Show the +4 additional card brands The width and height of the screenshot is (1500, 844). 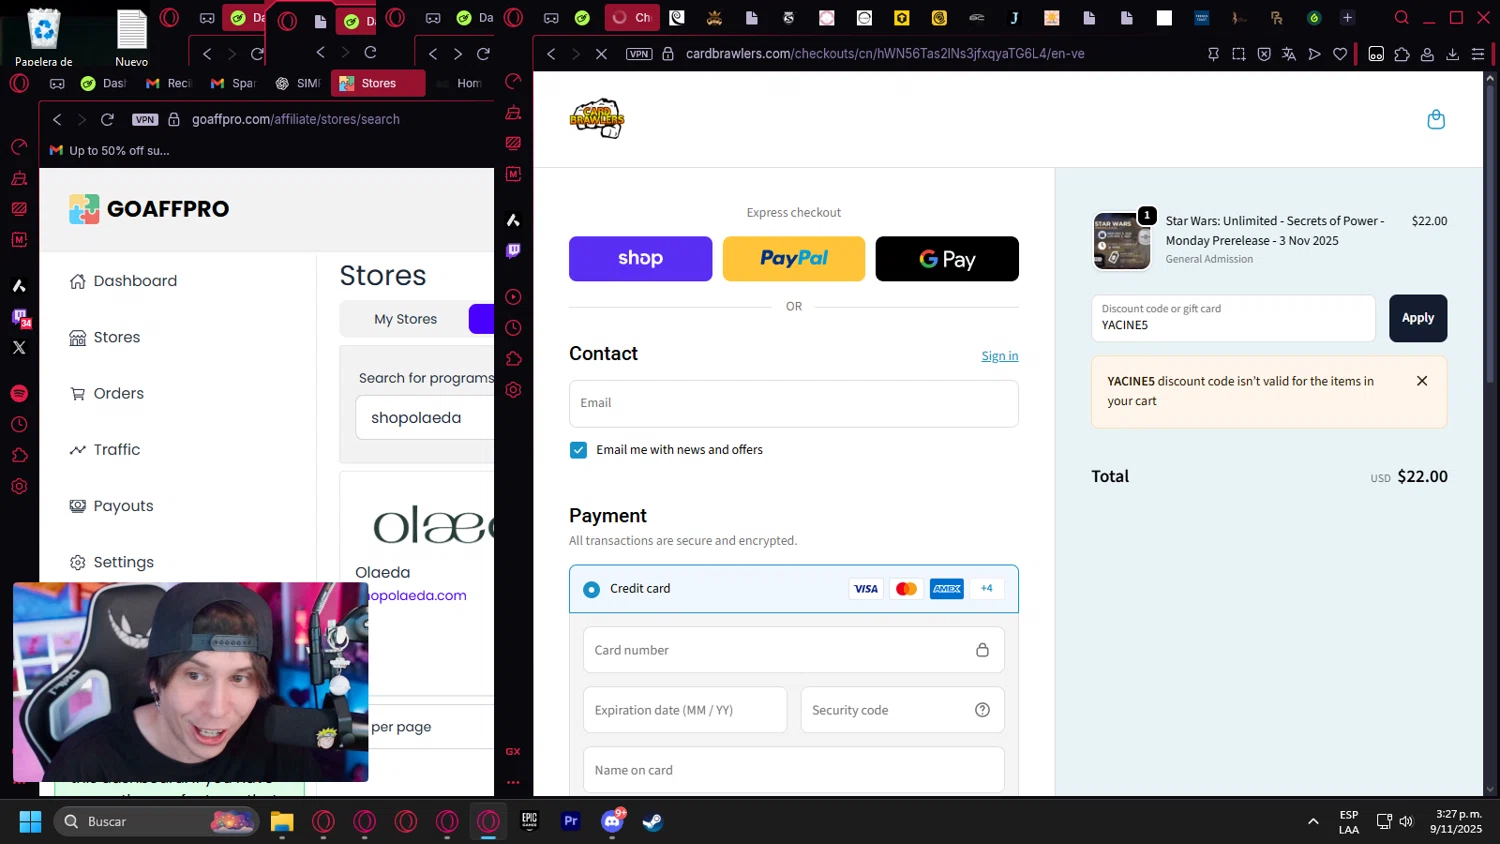(986, 588)
